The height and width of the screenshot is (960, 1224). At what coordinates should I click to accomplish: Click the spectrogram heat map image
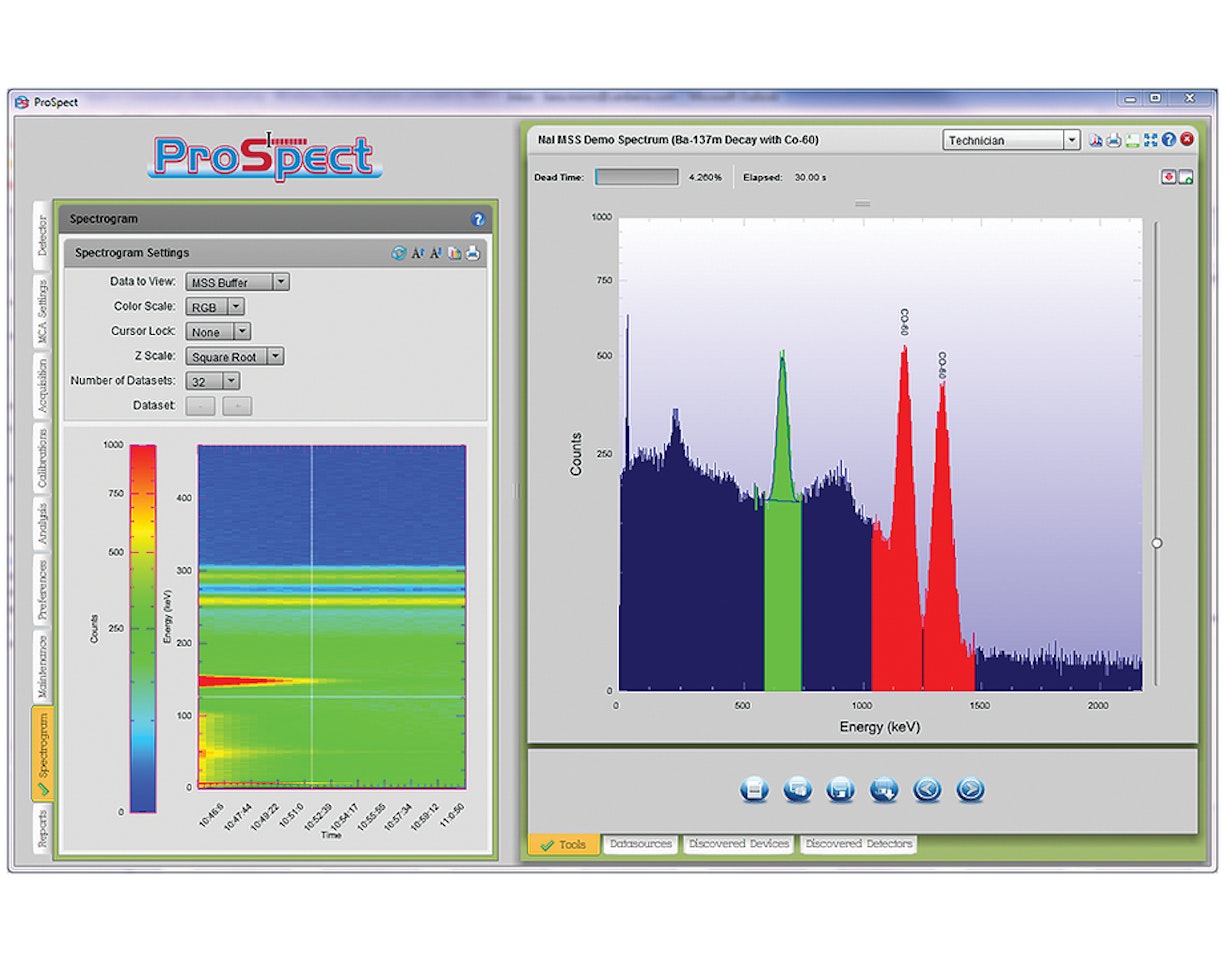pos(332,616)
